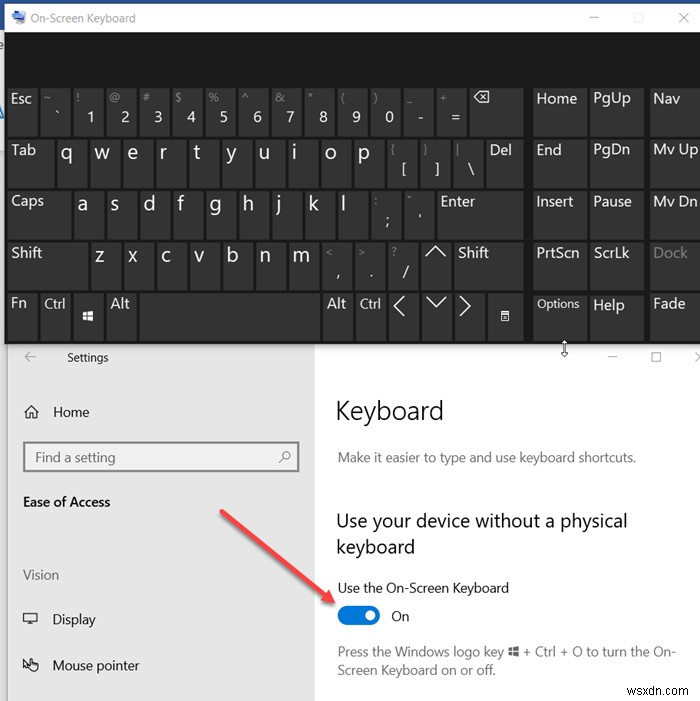Click the Mouse pointer icon
700x701 pixels.
30,665
